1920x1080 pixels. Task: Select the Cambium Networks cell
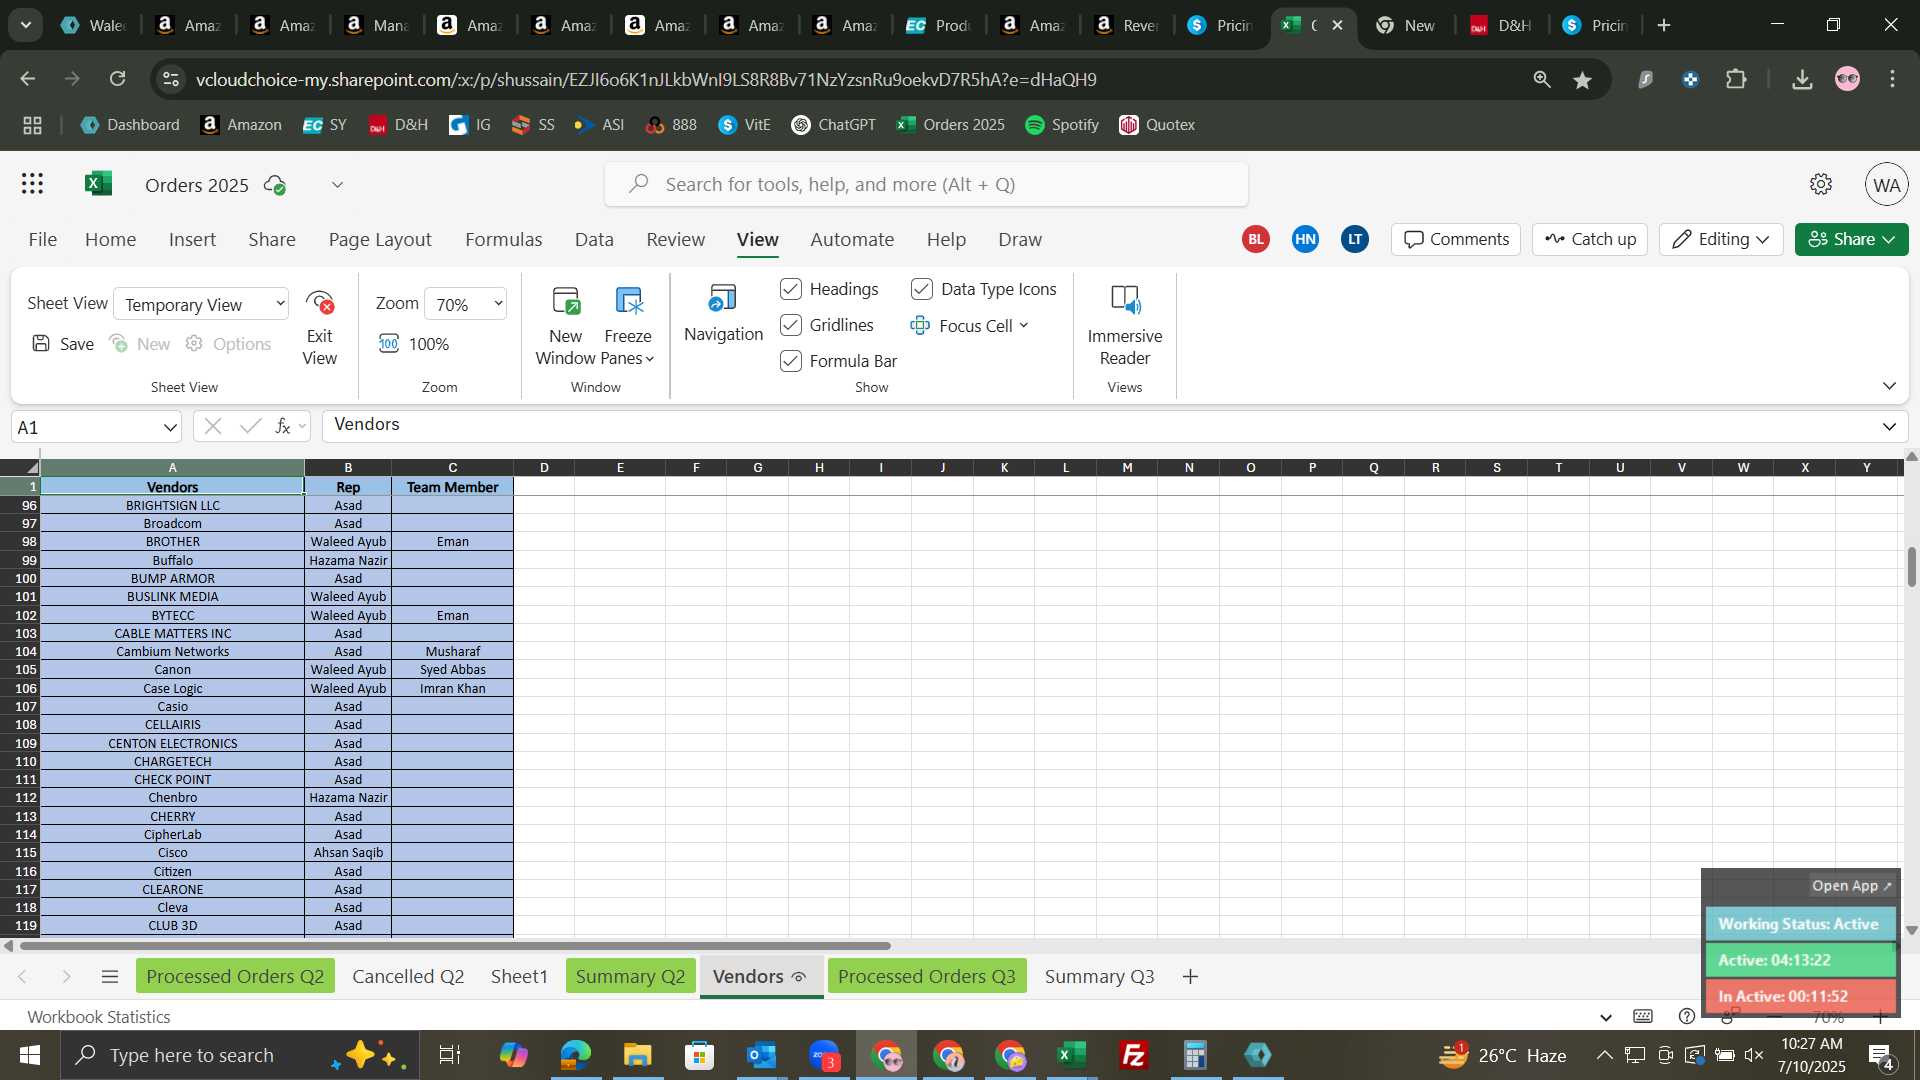[172, 652]
